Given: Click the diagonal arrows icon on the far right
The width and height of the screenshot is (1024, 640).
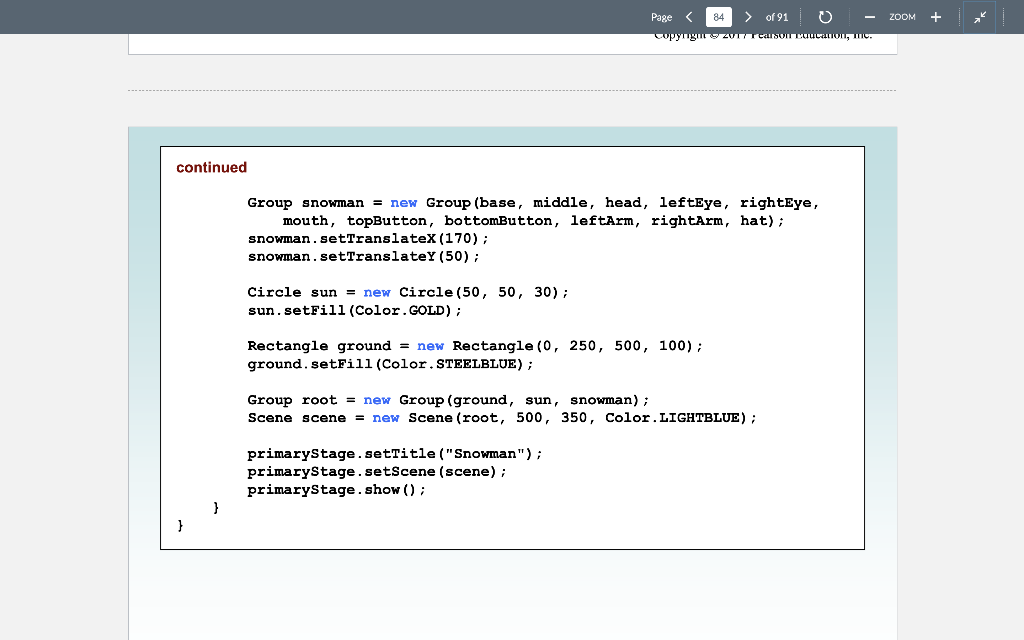Looking at the screenshot, I should click(x=979, y=17).
